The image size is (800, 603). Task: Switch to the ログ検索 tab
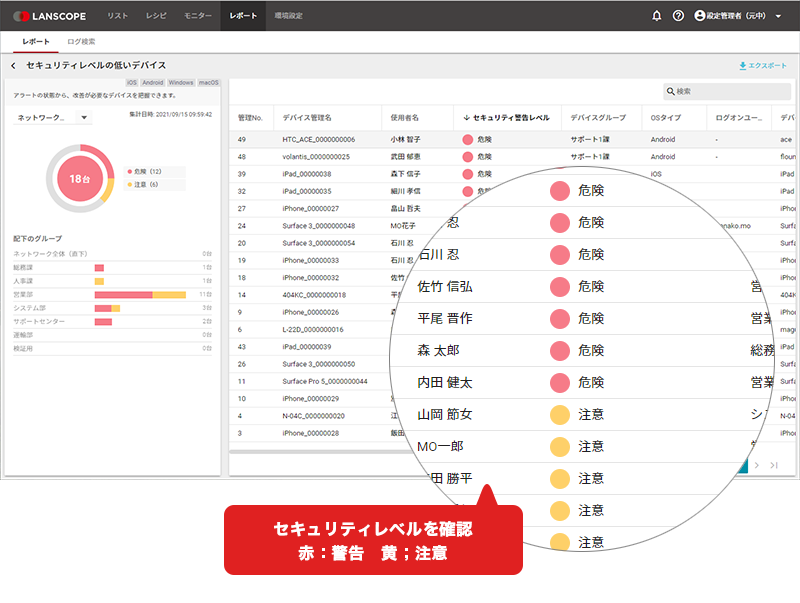pos(81,42)
